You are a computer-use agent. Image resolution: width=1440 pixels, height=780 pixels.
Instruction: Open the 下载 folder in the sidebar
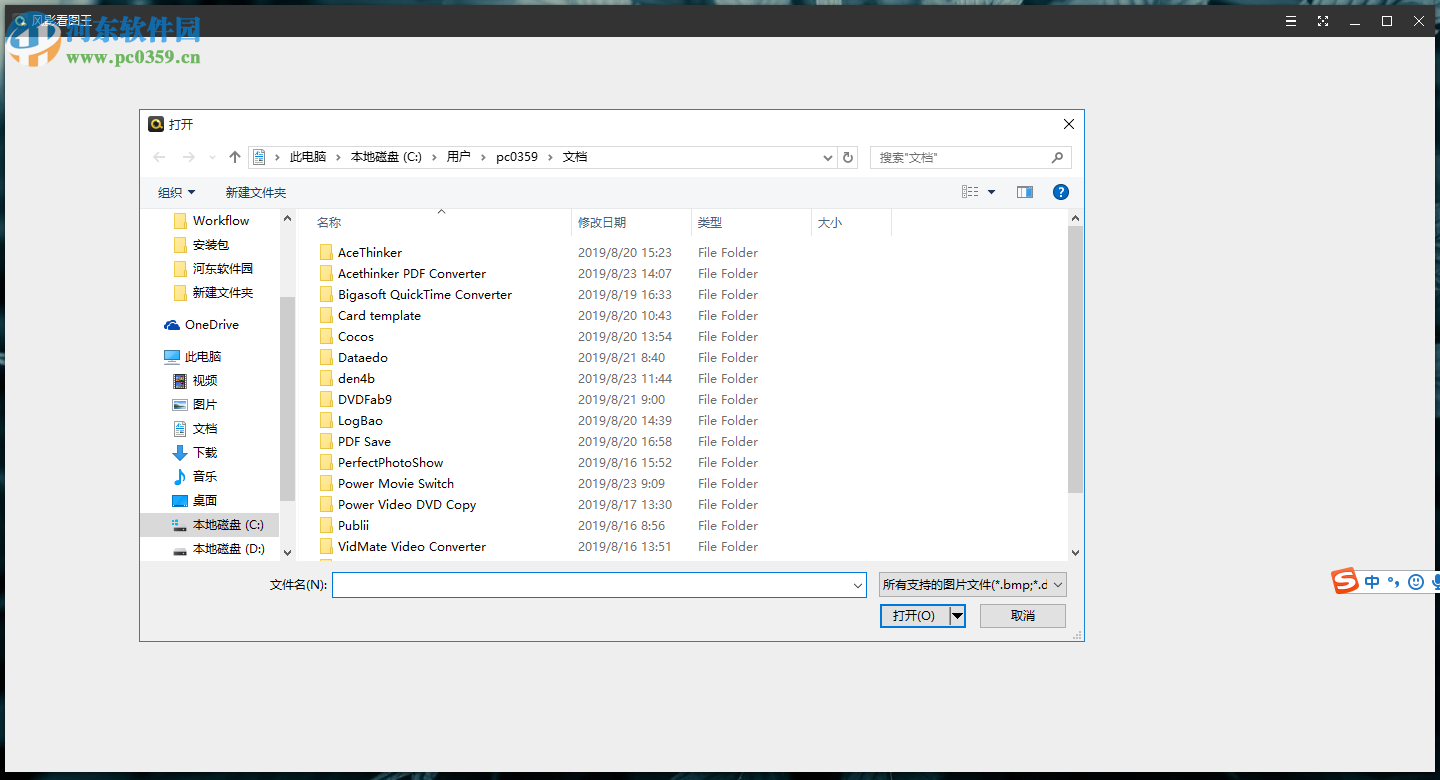pyautogui.click(x=195, y=453)
